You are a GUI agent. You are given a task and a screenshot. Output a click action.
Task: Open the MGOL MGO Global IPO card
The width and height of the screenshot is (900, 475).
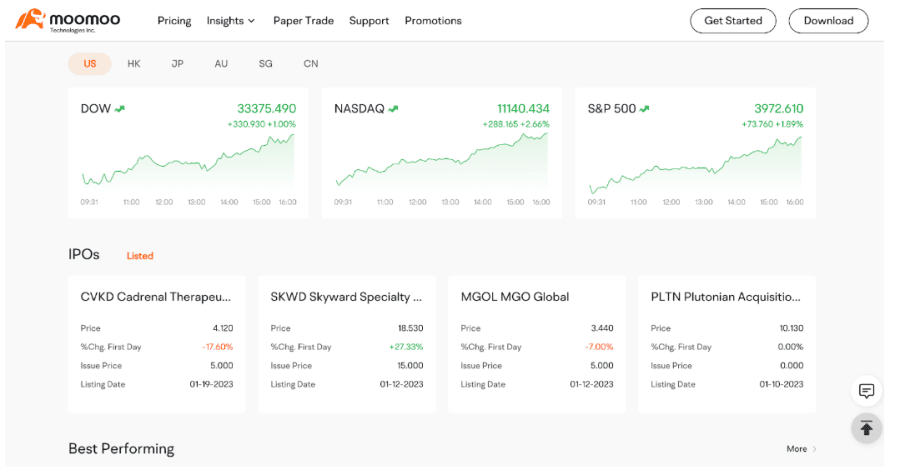(537, 344)
